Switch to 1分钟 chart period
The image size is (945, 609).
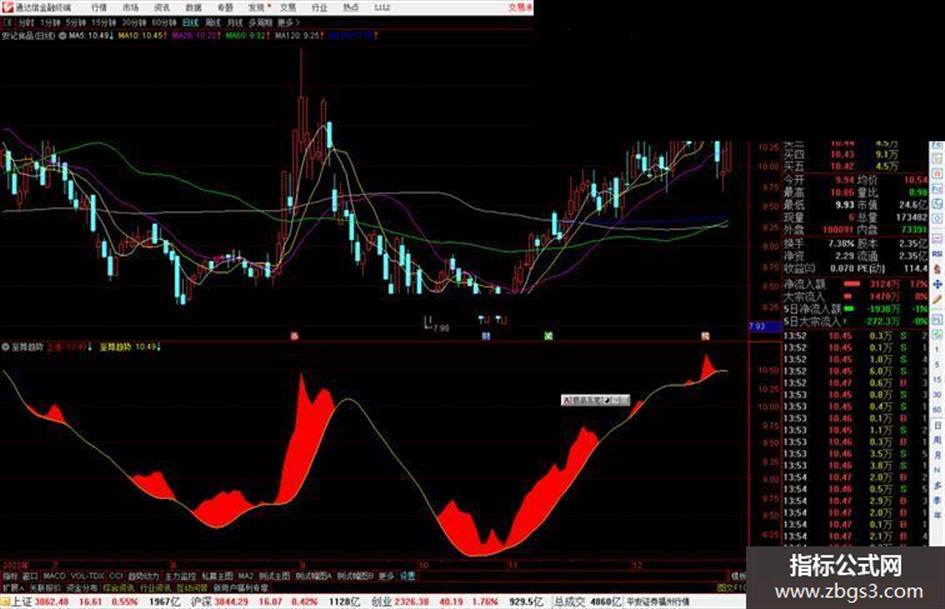pos(50,23)
